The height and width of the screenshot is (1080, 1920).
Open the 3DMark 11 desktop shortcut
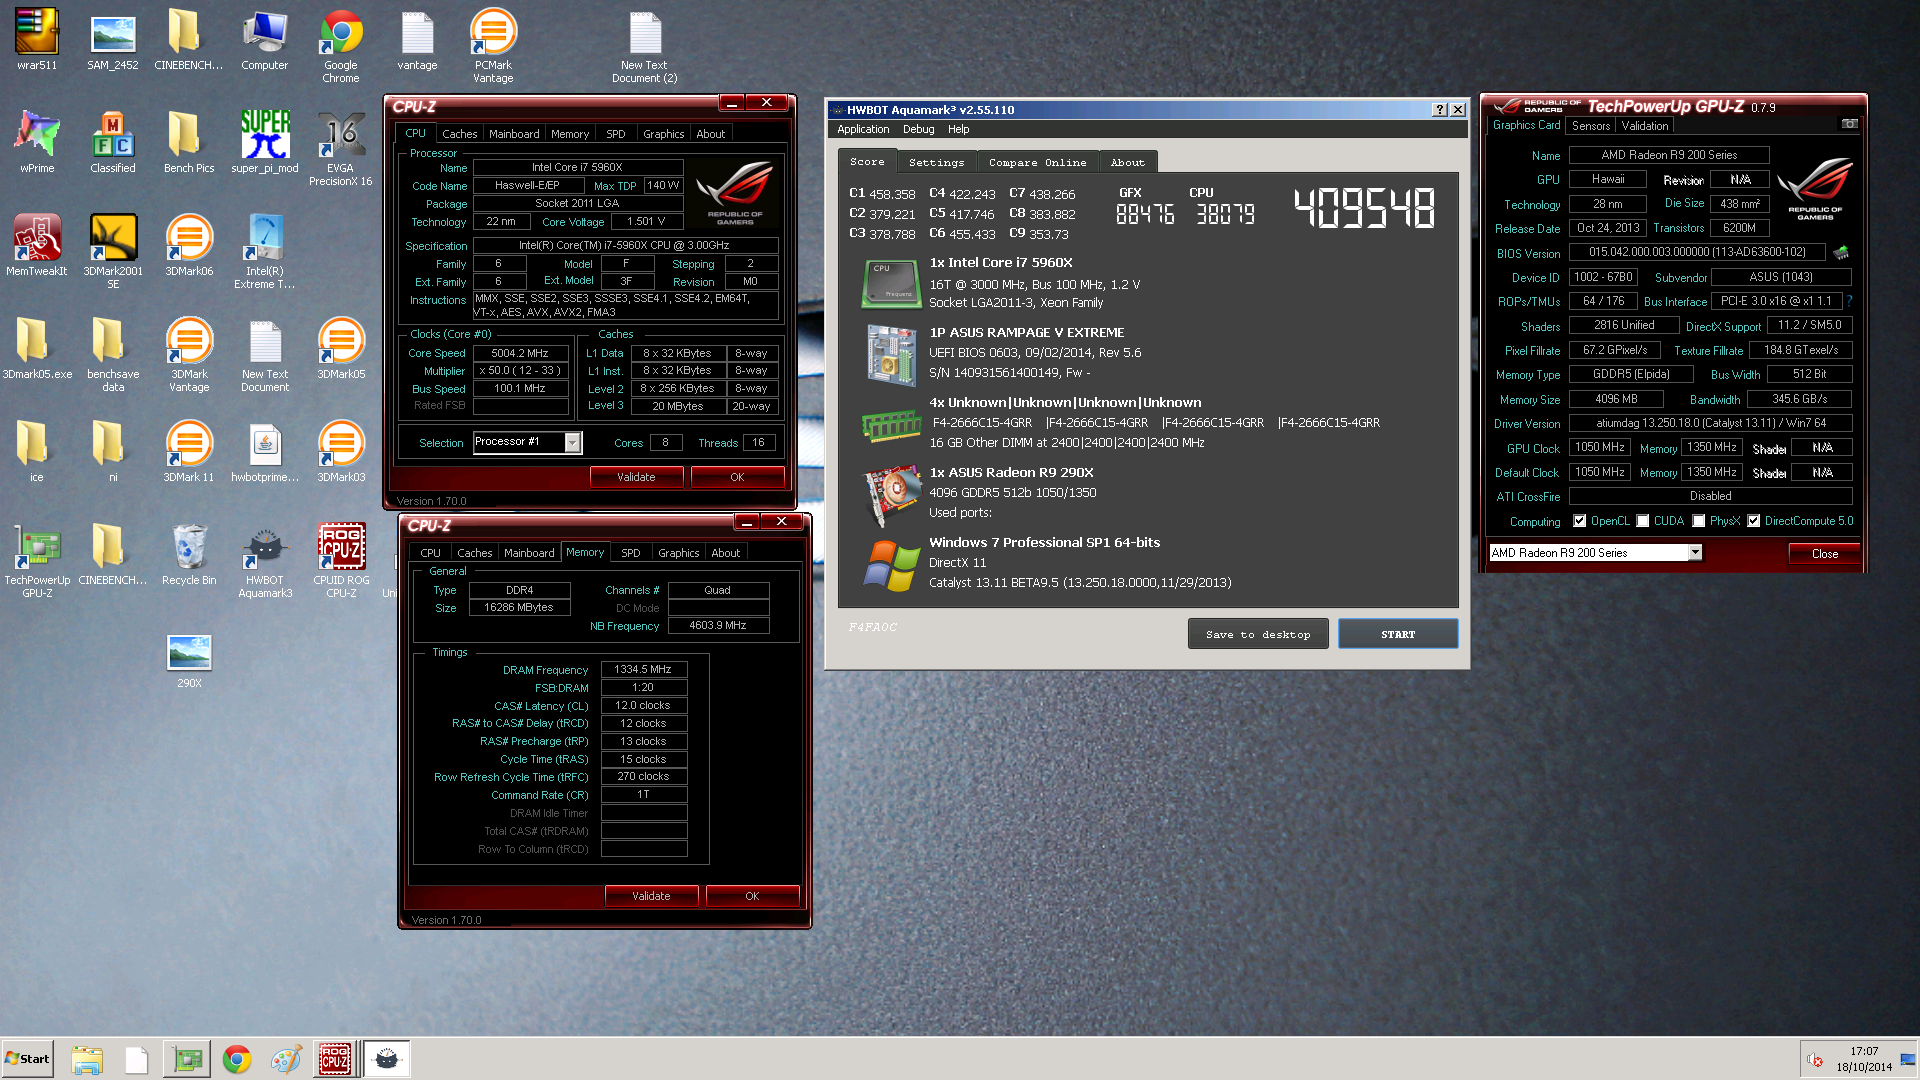tap(189, 451)
